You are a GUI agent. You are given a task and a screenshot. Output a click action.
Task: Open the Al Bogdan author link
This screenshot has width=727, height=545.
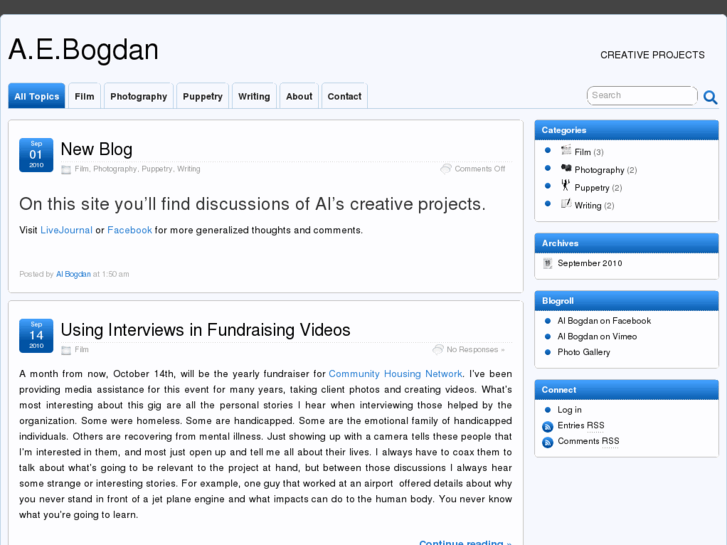tap(73, 274)
